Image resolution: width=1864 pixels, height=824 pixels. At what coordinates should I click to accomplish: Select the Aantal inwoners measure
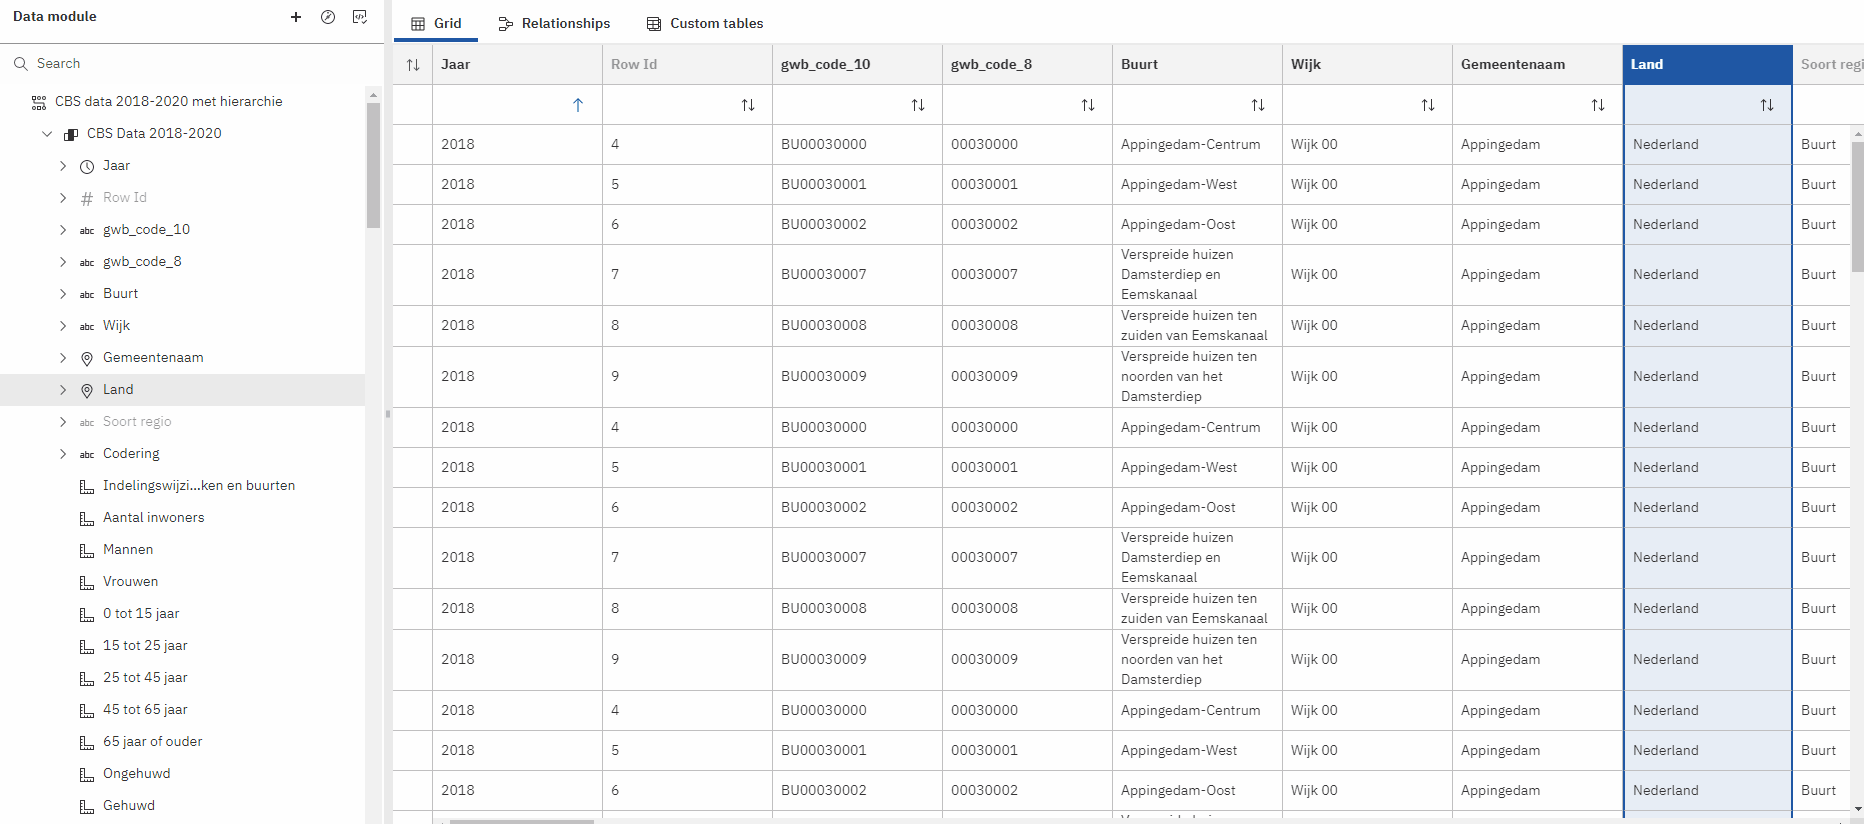tap(153, 518)
